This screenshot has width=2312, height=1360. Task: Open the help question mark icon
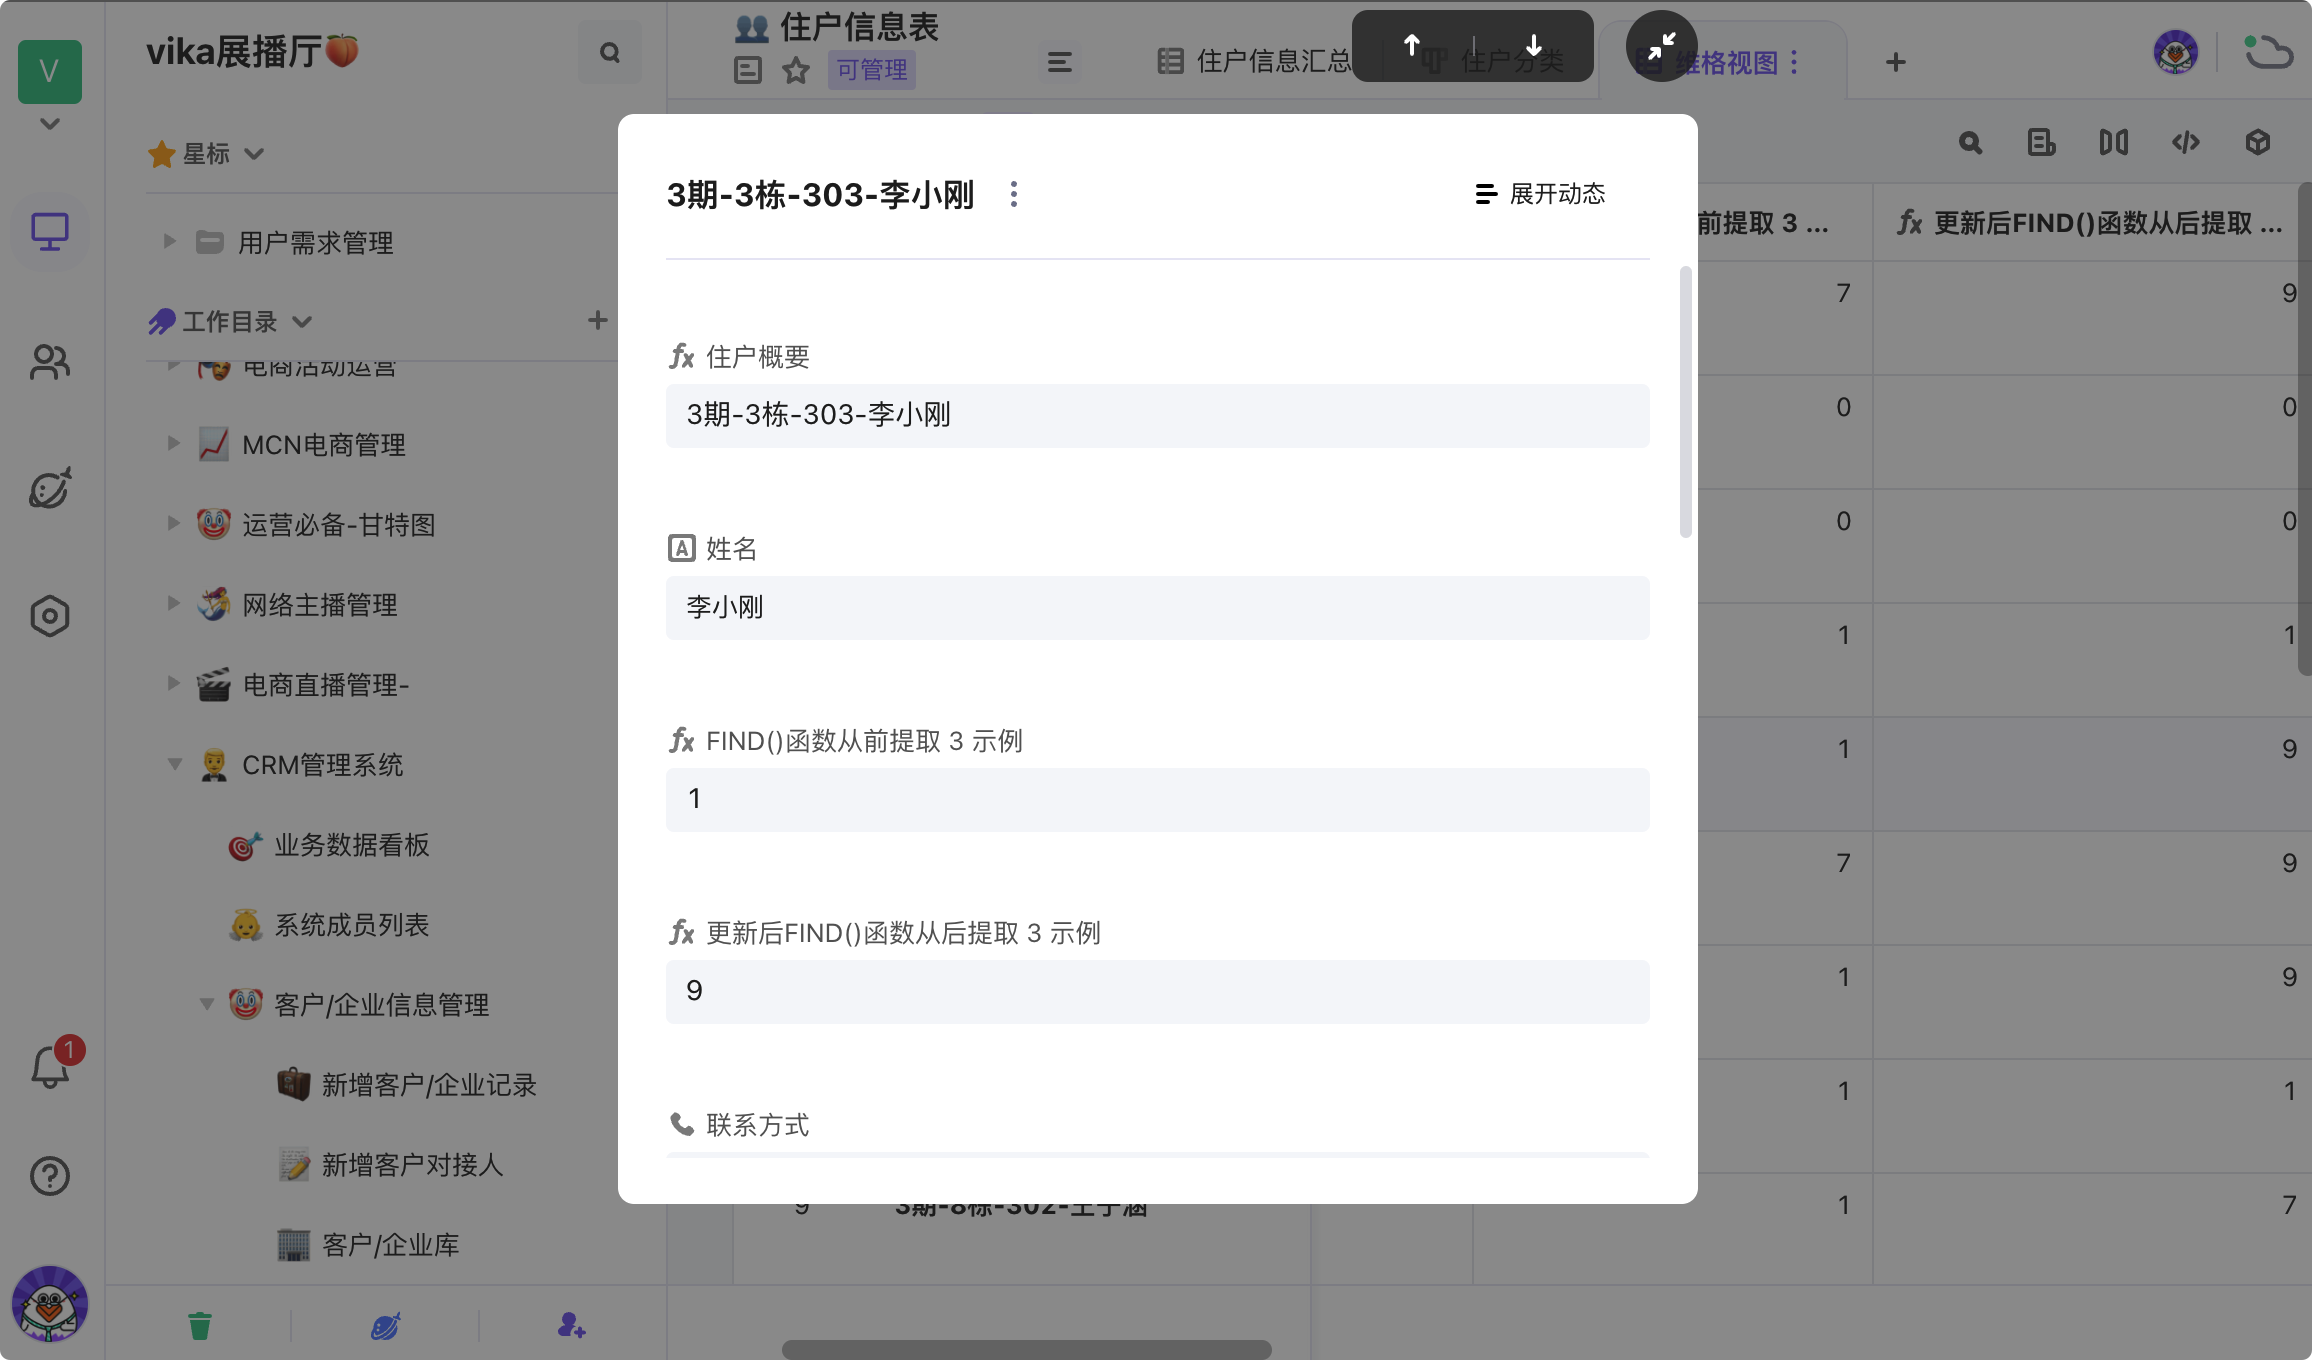[x=50, y=1176]
